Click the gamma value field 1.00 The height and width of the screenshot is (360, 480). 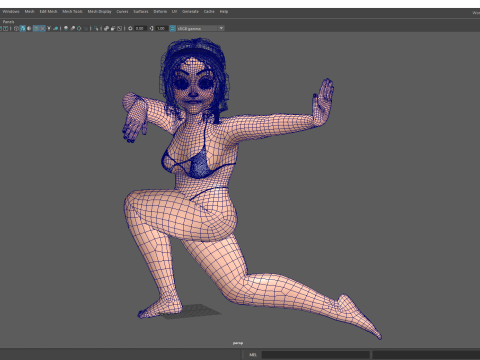coord(161,29)
